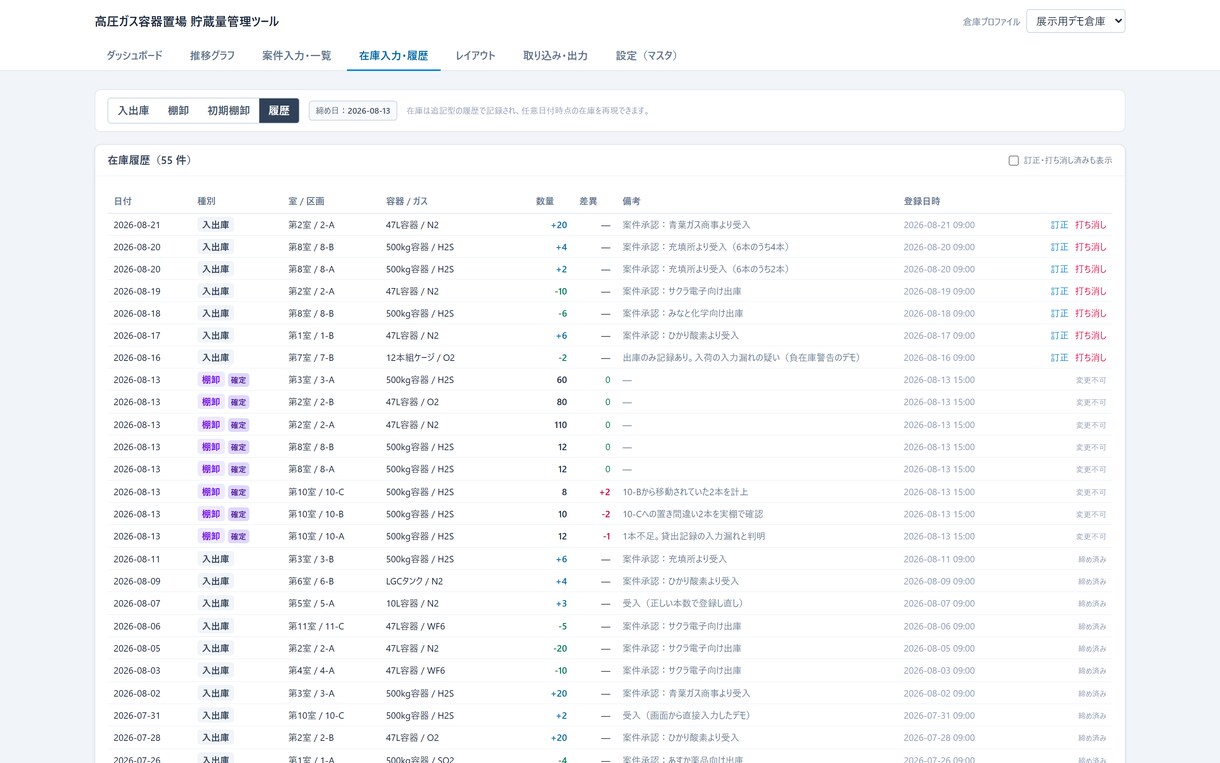This screenshot has width=1220, height=763.
Task: Click 打ち消し on the 2026-08-17 row
Action: point(1091,335)
